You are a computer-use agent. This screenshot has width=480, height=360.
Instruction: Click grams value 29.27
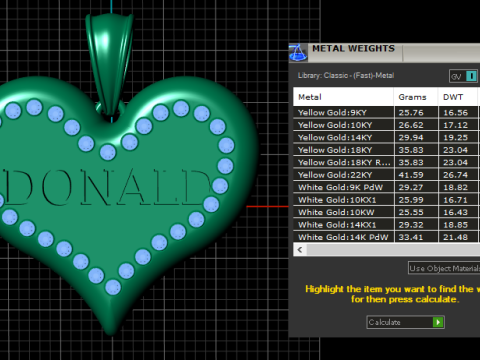coord(411,187)
